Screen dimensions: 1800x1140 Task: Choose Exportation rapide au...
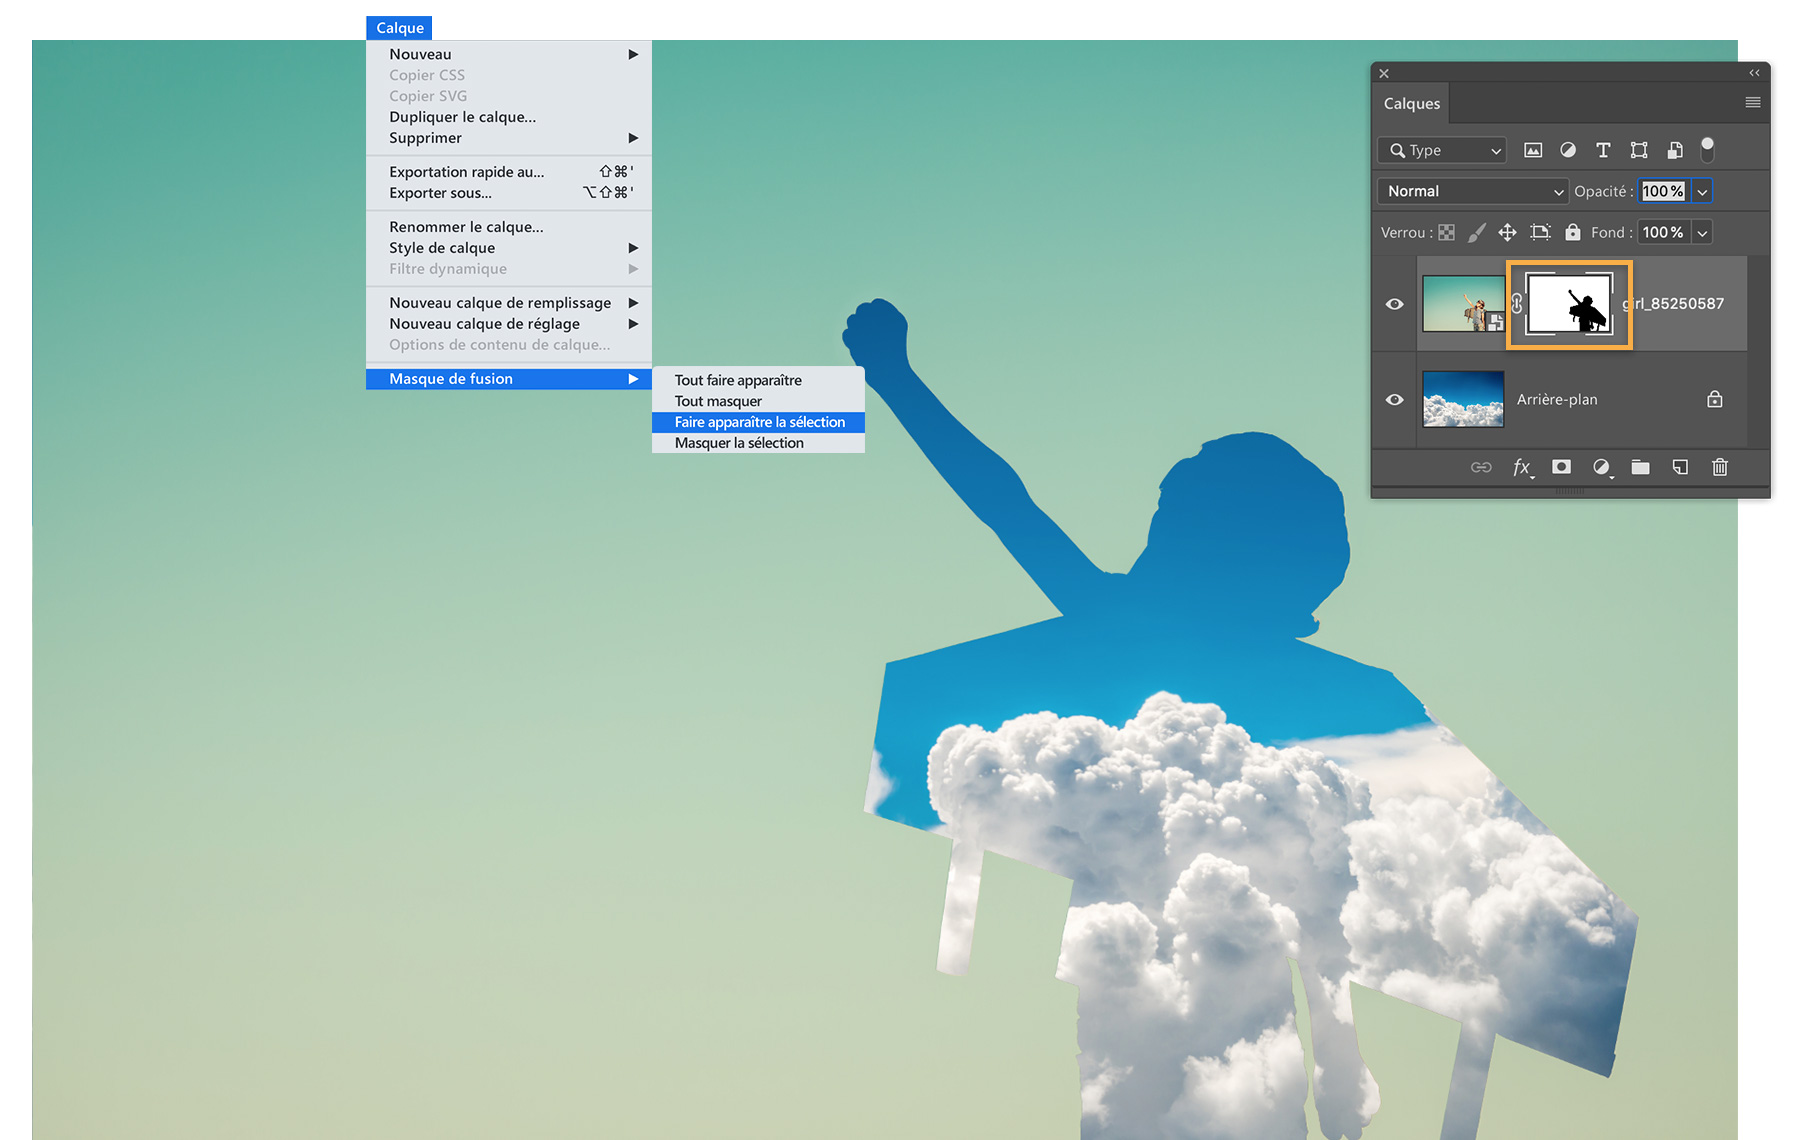[x=509, y=172]
